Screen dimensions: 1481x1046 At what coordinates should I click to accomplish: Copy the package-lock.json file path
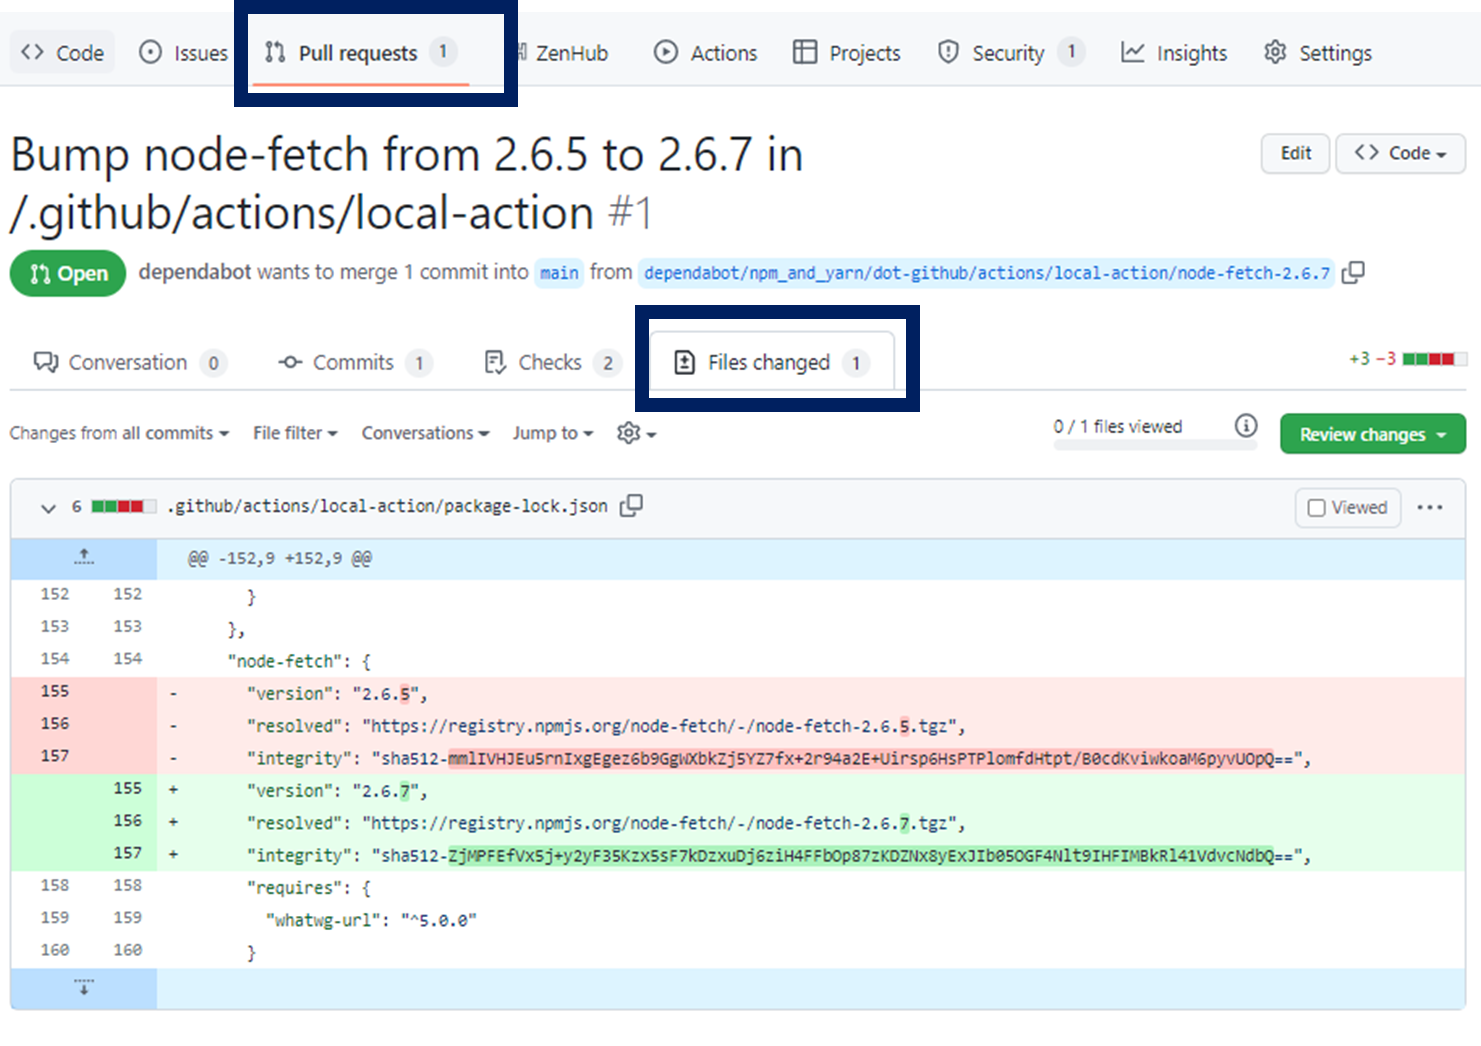(631, 506)
